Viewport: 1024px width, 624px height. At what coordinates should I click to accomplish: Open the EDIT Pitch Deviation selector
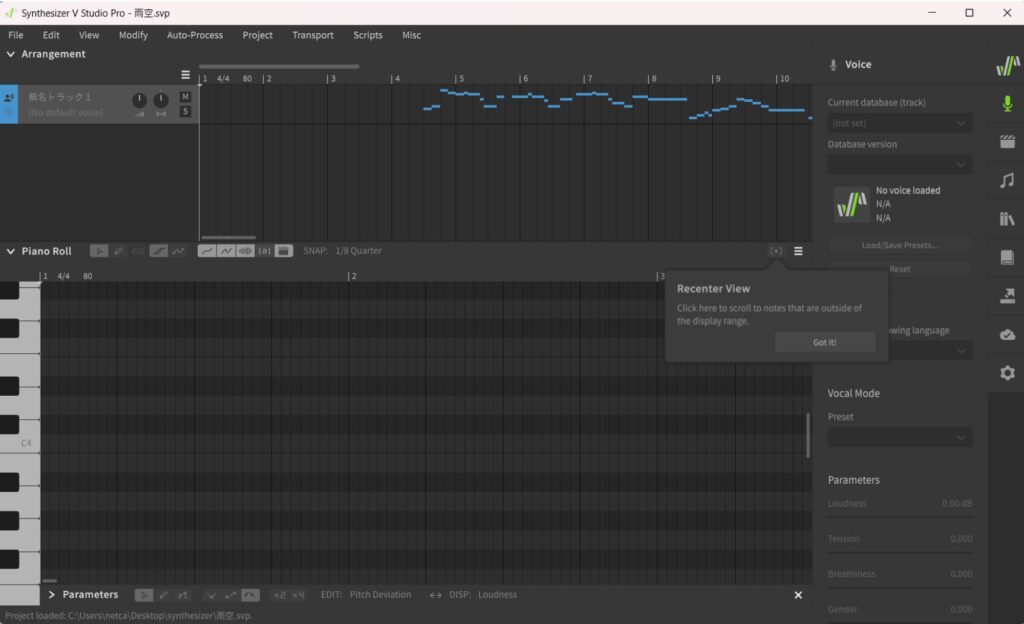tap(366, 595)
